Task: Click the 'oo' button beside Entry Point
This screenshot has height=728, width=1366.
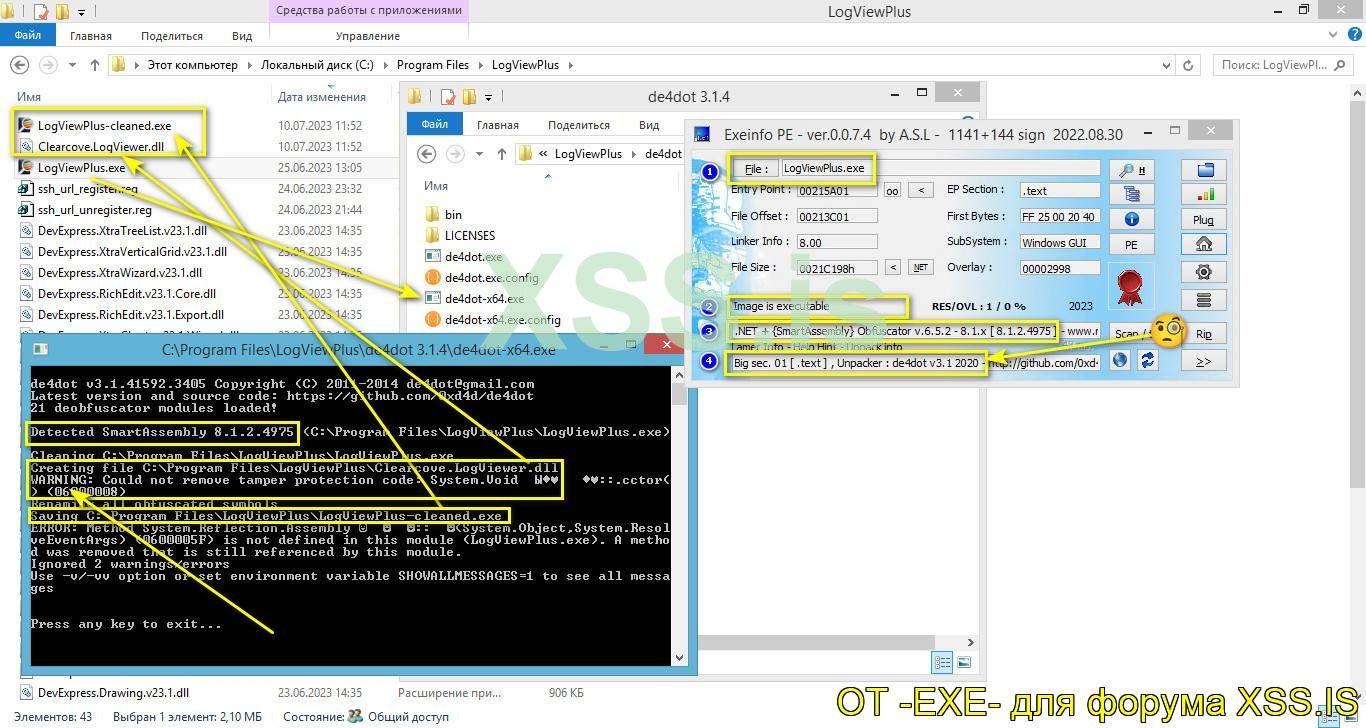Action: (x=892, y=190)
